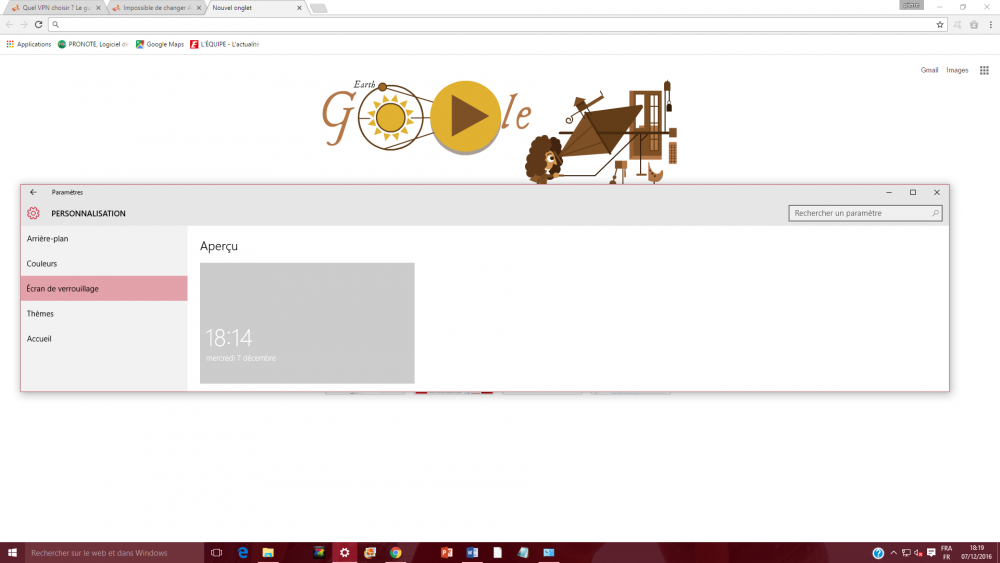The width and height of the screenshot is (1000, 563).
Task: Open the Google Images link
Action: click(x=957, y=70)
